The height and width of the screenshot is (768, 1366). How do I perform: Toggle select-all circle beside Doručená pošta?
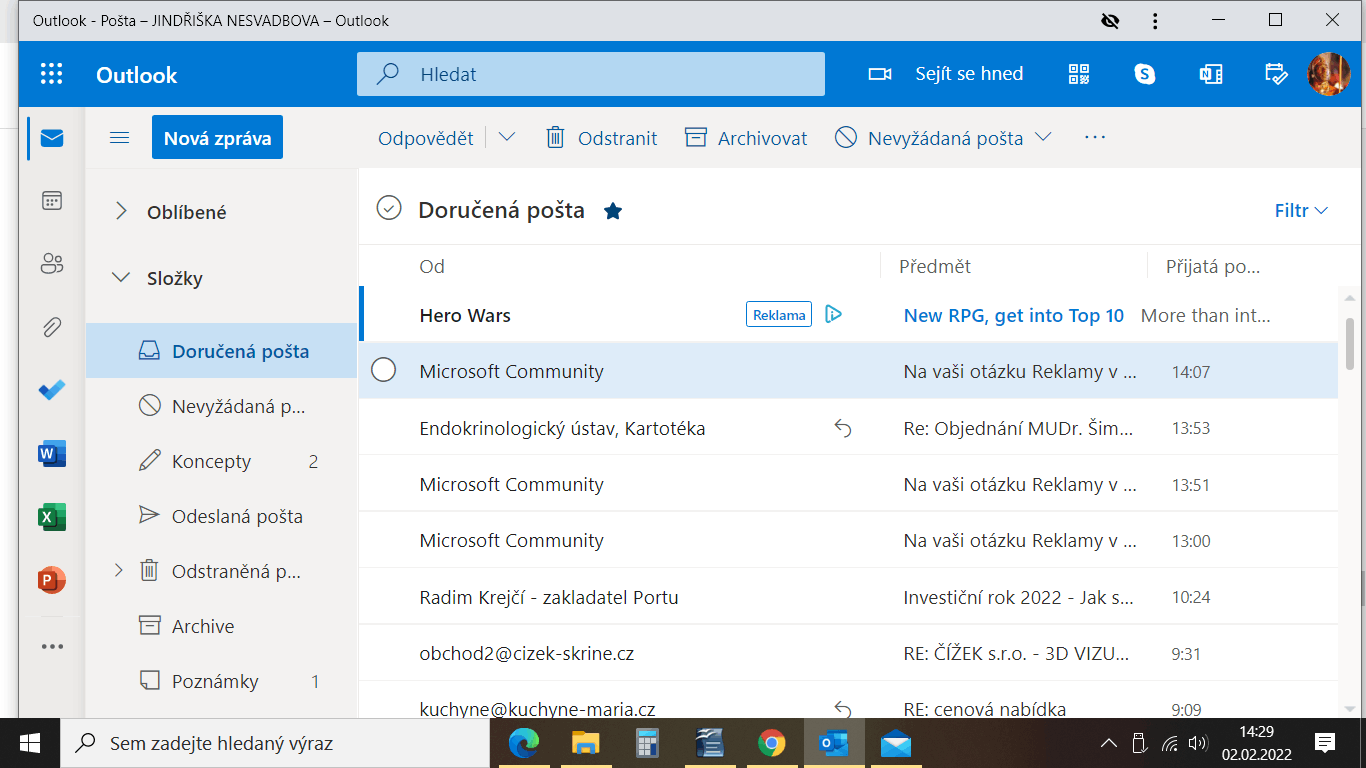tap(388, 208)
